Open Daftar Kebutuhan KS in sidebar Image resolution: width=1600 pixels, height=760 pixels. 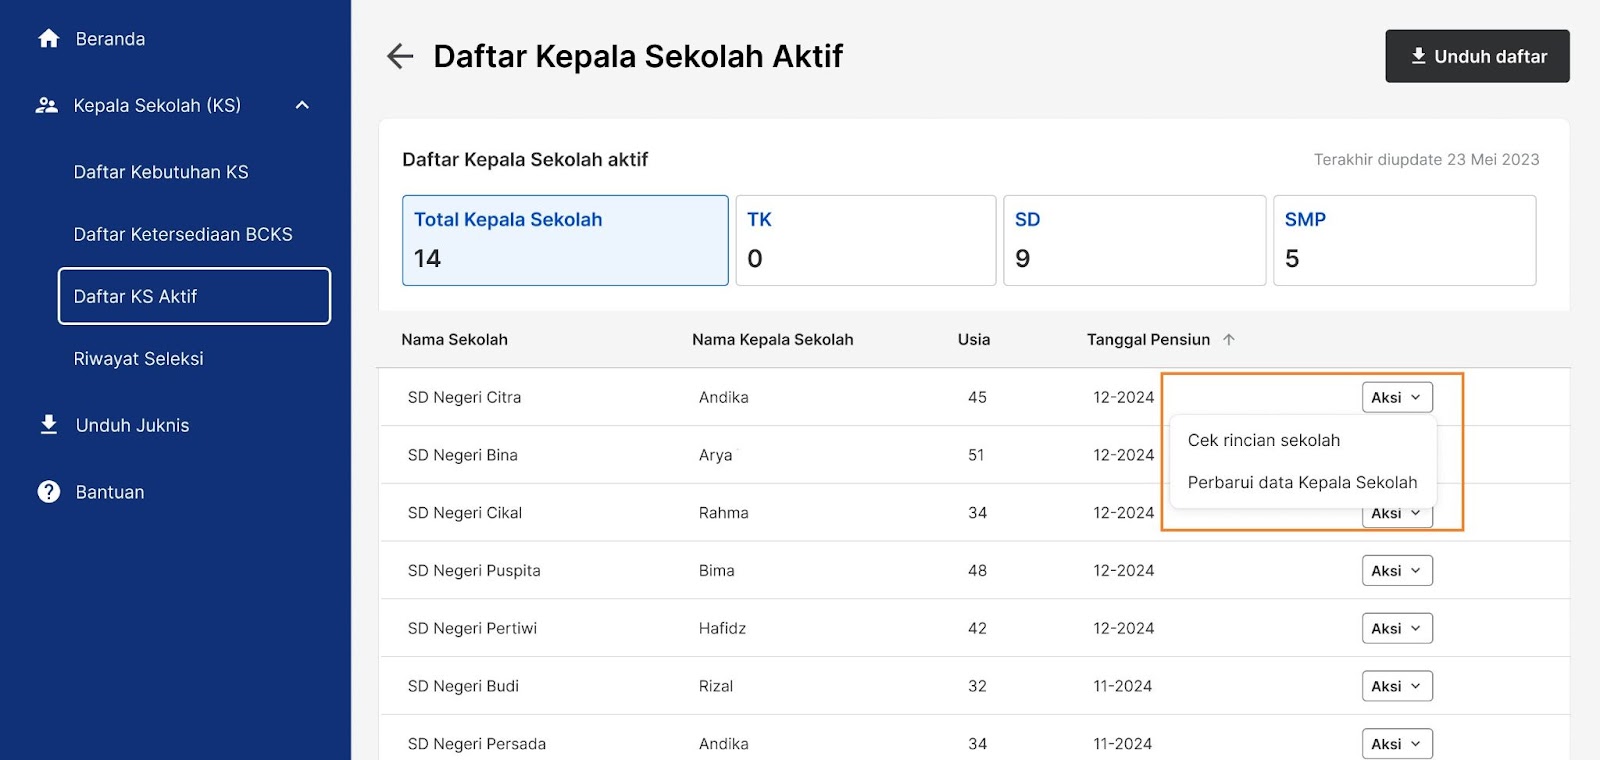[x=161, y=172]
